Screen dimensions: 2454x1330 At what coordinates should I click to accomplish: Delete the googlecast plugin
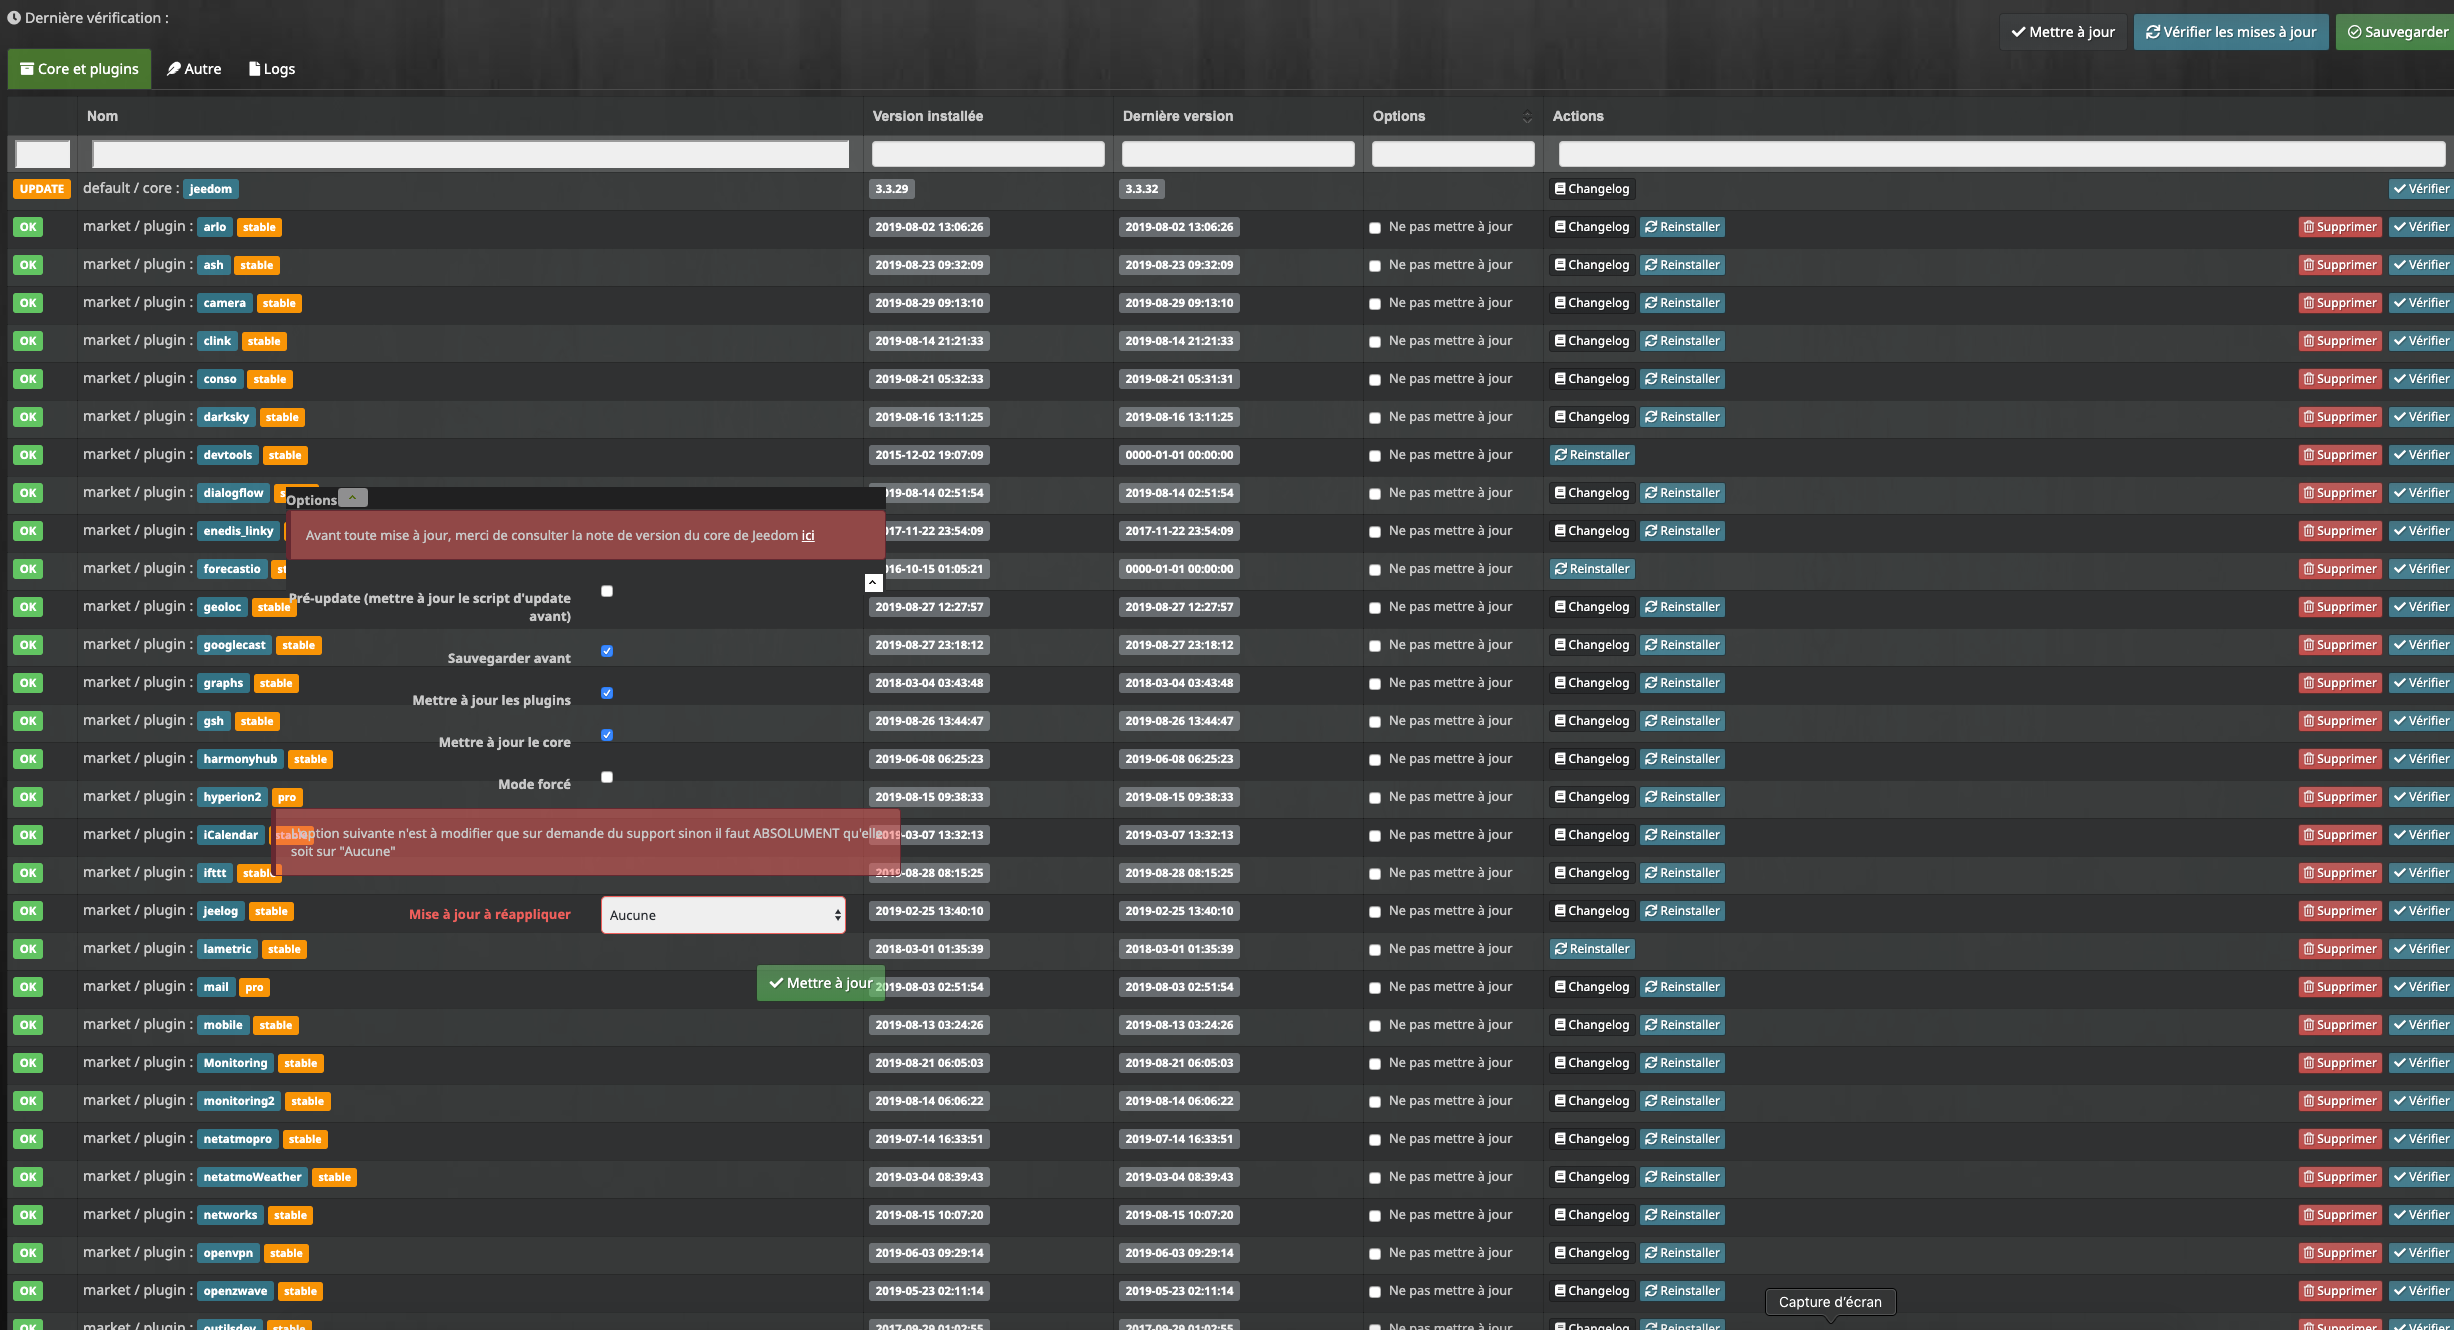(x=2340, y=645)
